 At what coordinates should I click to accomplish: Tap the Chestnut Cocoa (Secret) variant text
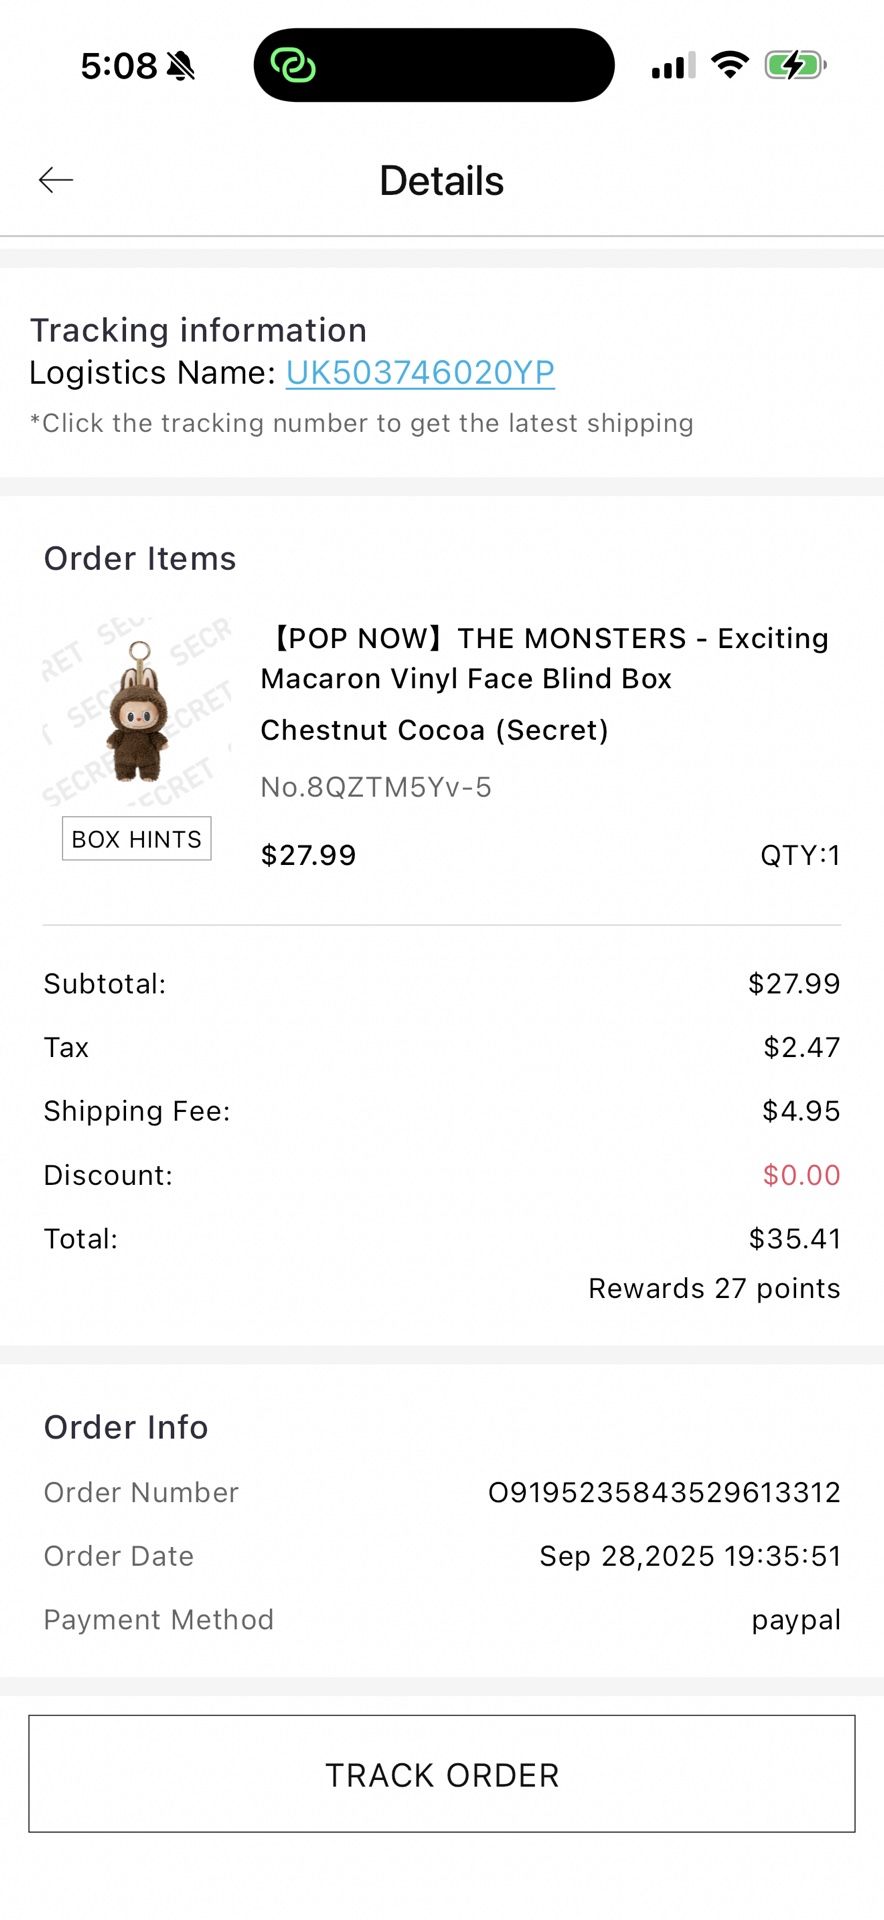434,730
